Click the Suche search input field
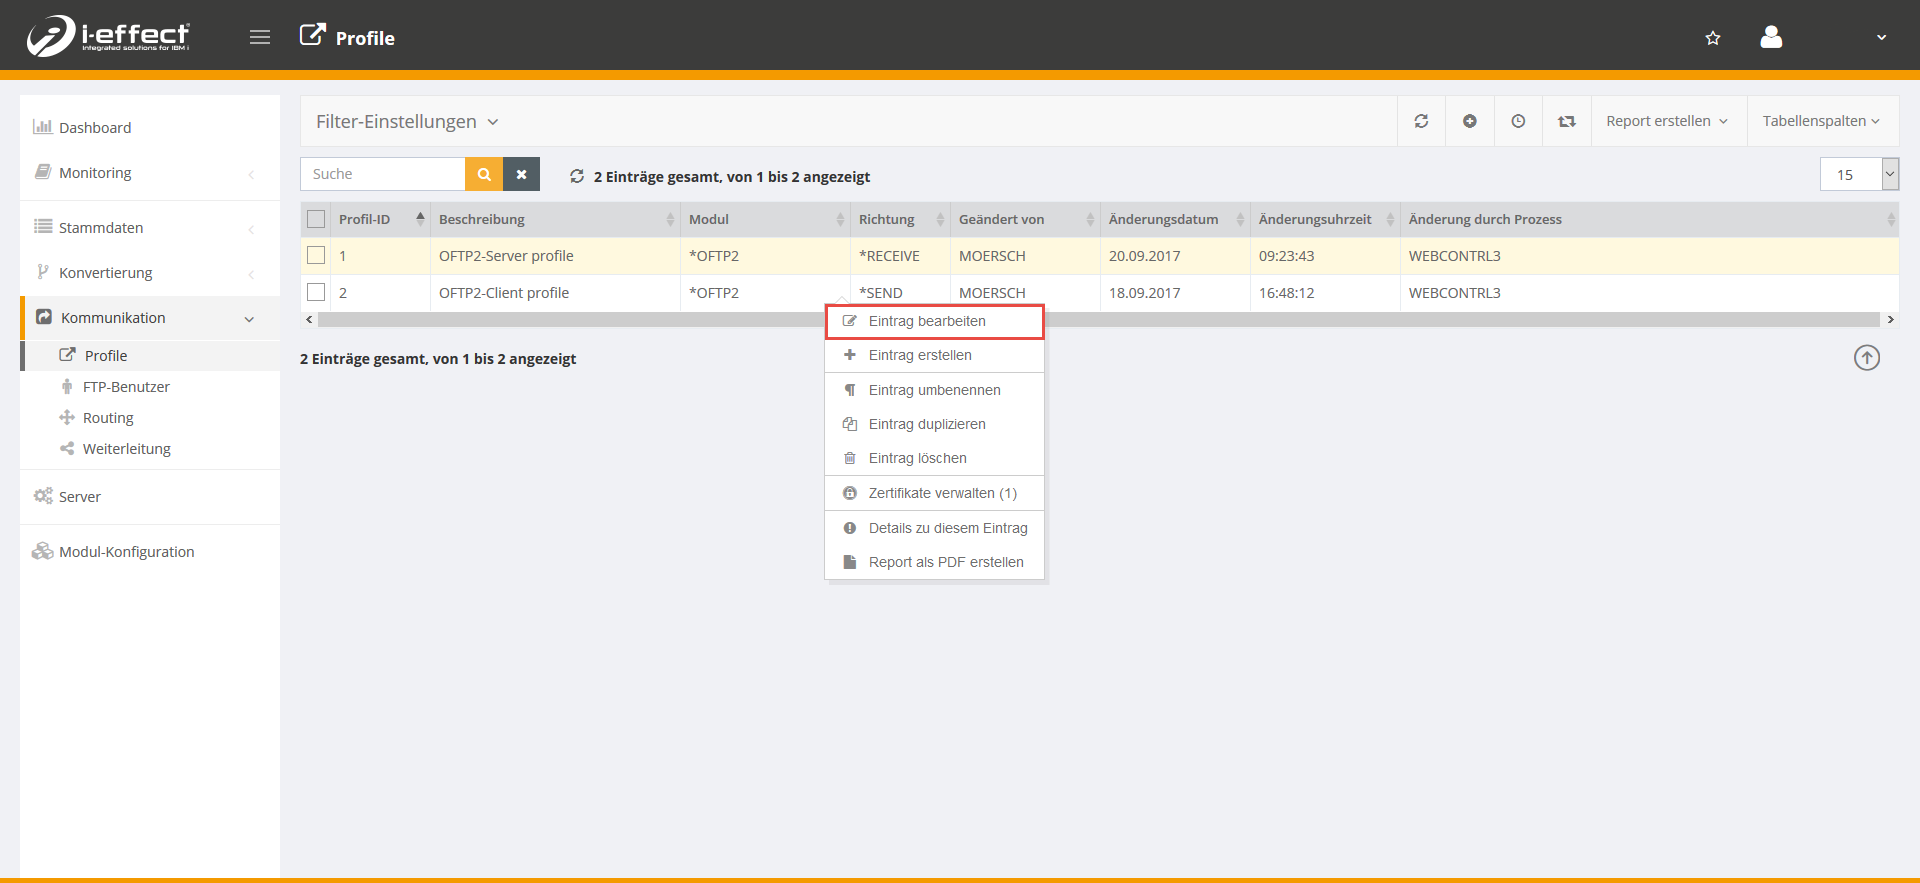Screen dimensions: 1920x883 tap(382, 174)
